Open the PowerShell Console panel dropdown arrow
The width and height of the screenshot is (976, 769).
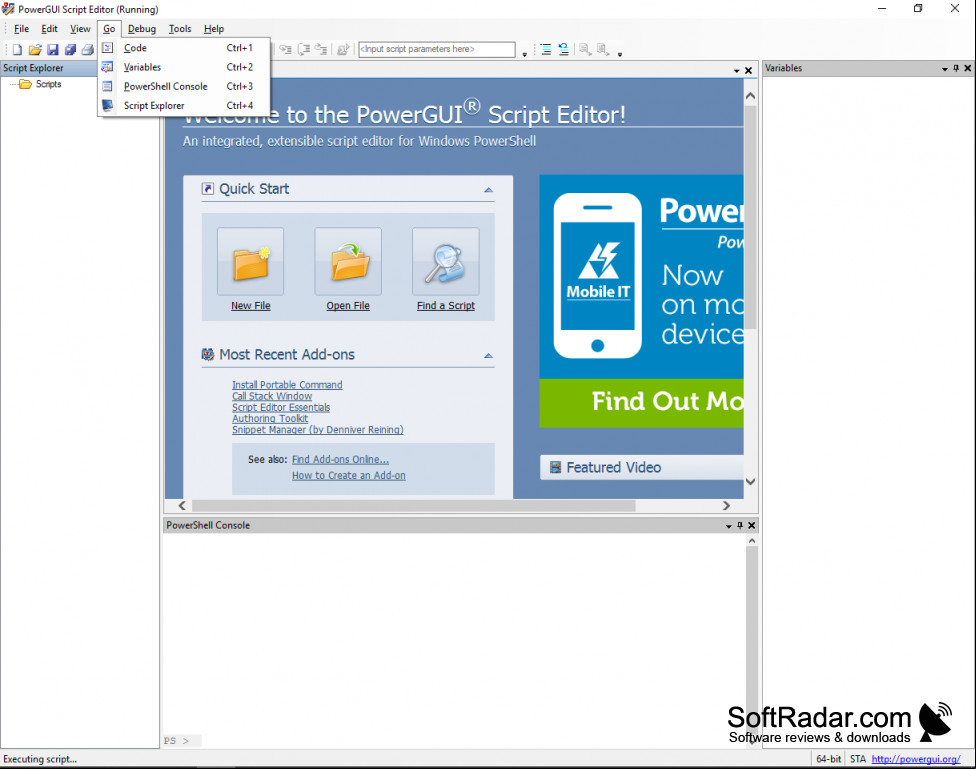coord(729,526)
